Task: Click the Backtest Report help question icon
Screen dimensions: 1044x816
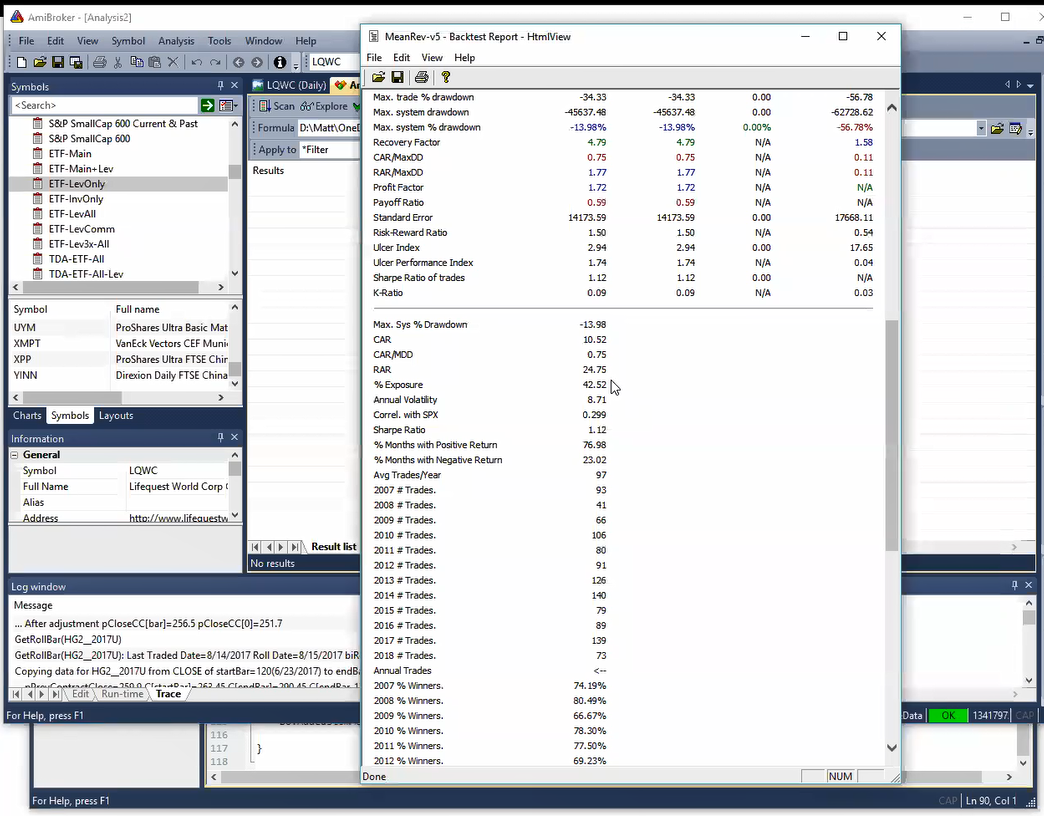Action: (445, 77)
